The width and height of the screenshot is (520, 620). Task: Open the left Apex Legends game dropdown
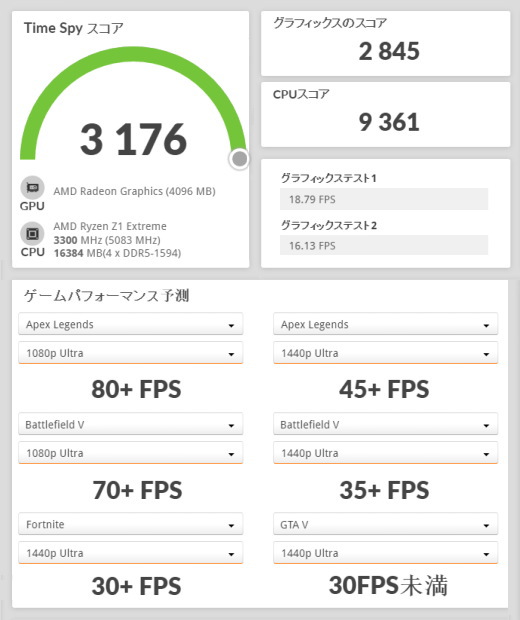[130, 324]
